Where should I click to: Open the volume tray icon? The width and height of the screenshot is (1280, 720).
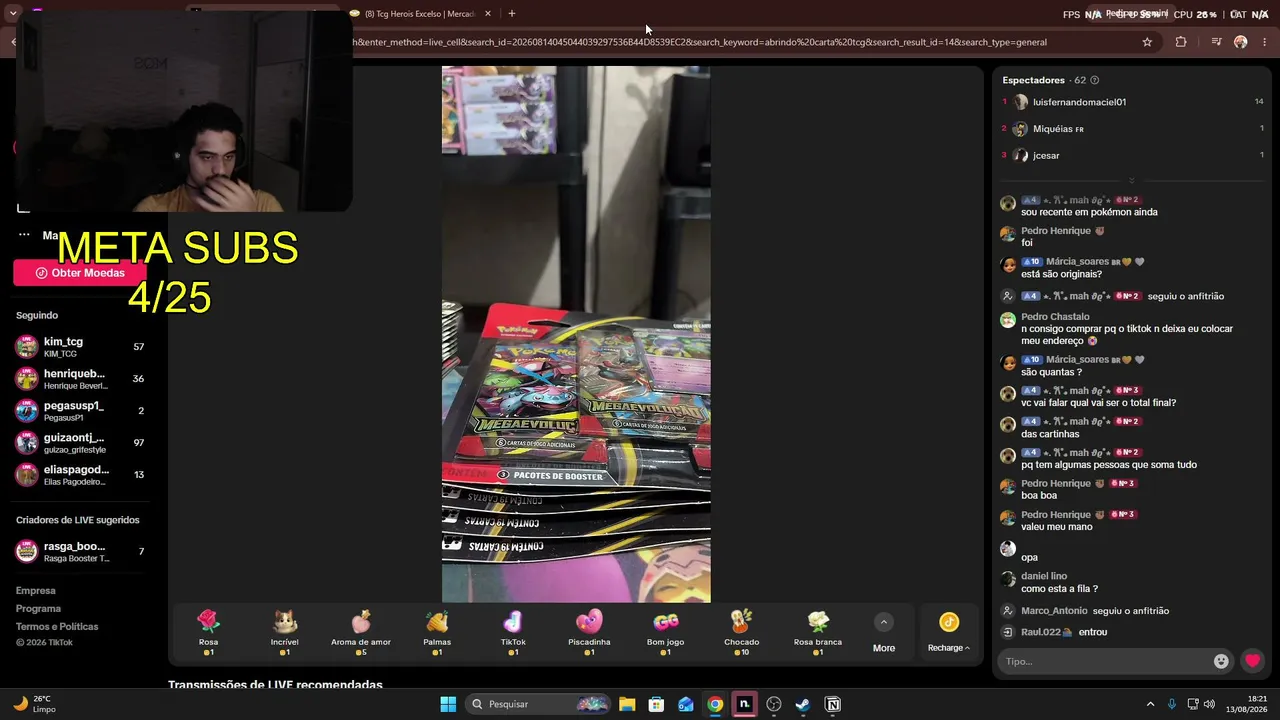[1209, 704]
